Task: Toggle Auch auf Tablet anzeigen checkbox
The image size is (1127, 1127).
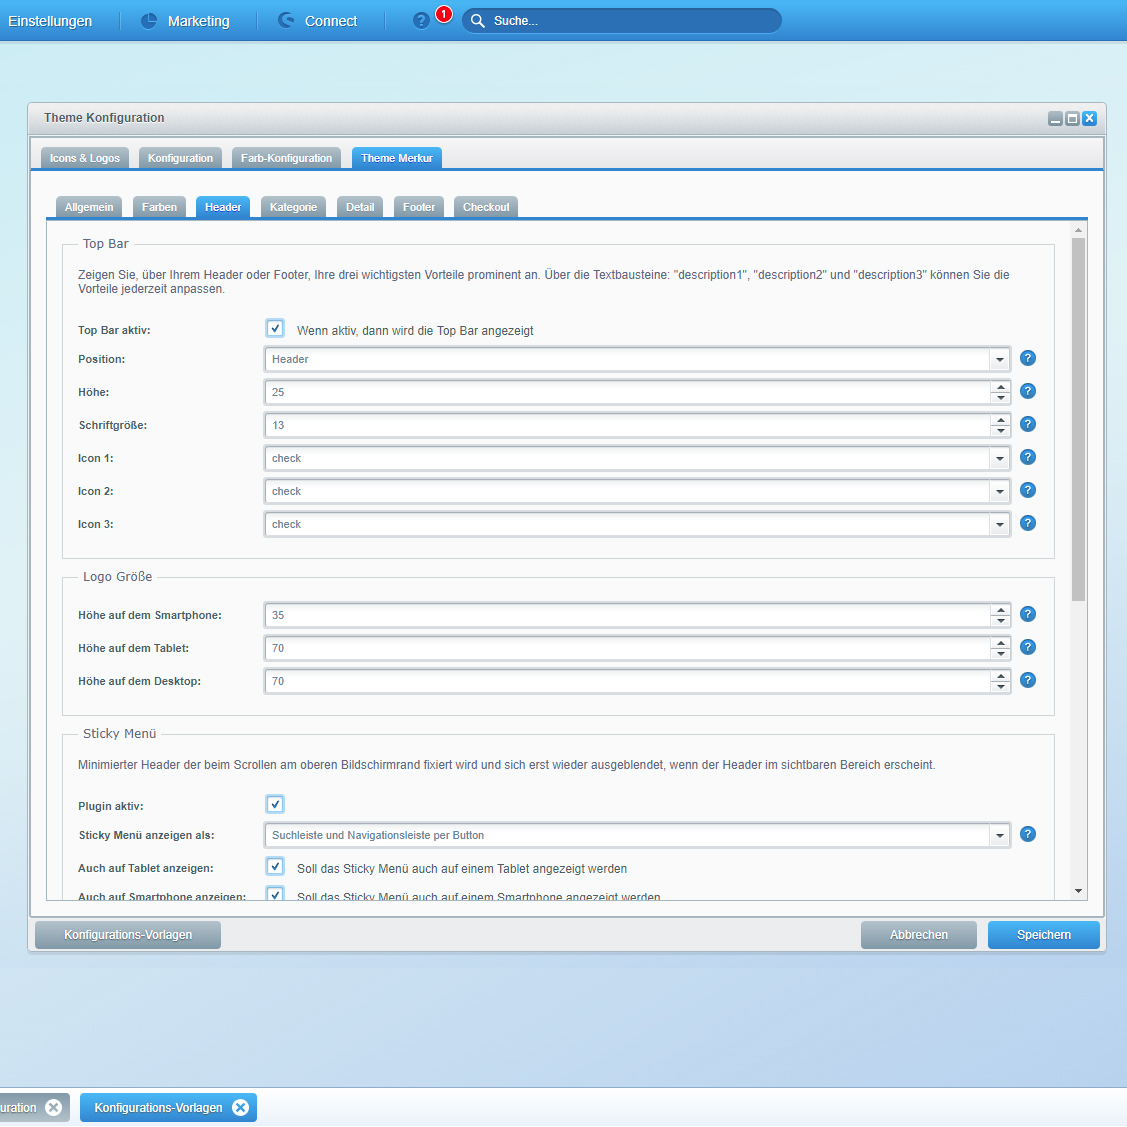Action: (x=275, y=867)
